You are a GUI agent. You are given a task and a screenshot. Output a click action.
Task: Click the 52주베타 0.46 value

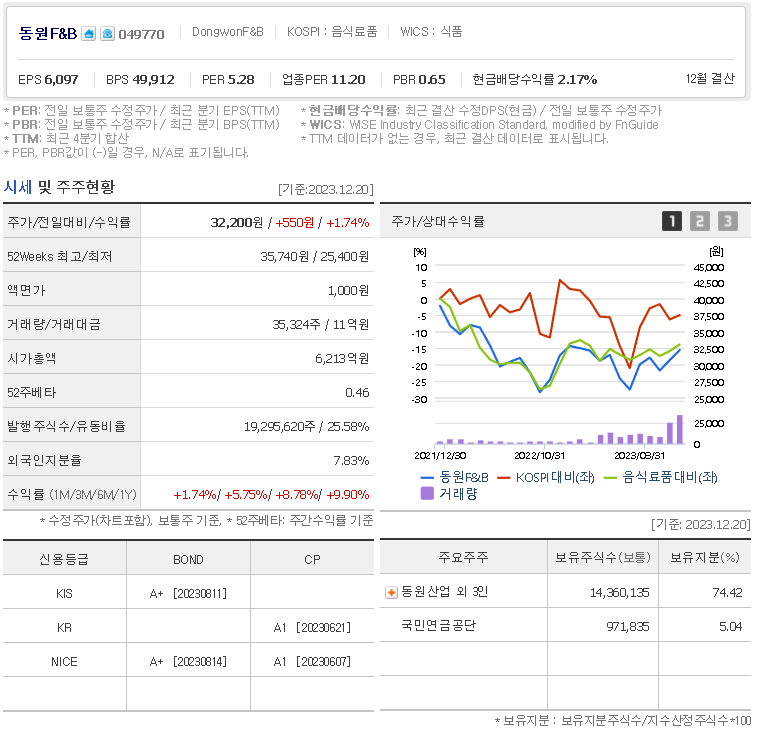(357, 393)
